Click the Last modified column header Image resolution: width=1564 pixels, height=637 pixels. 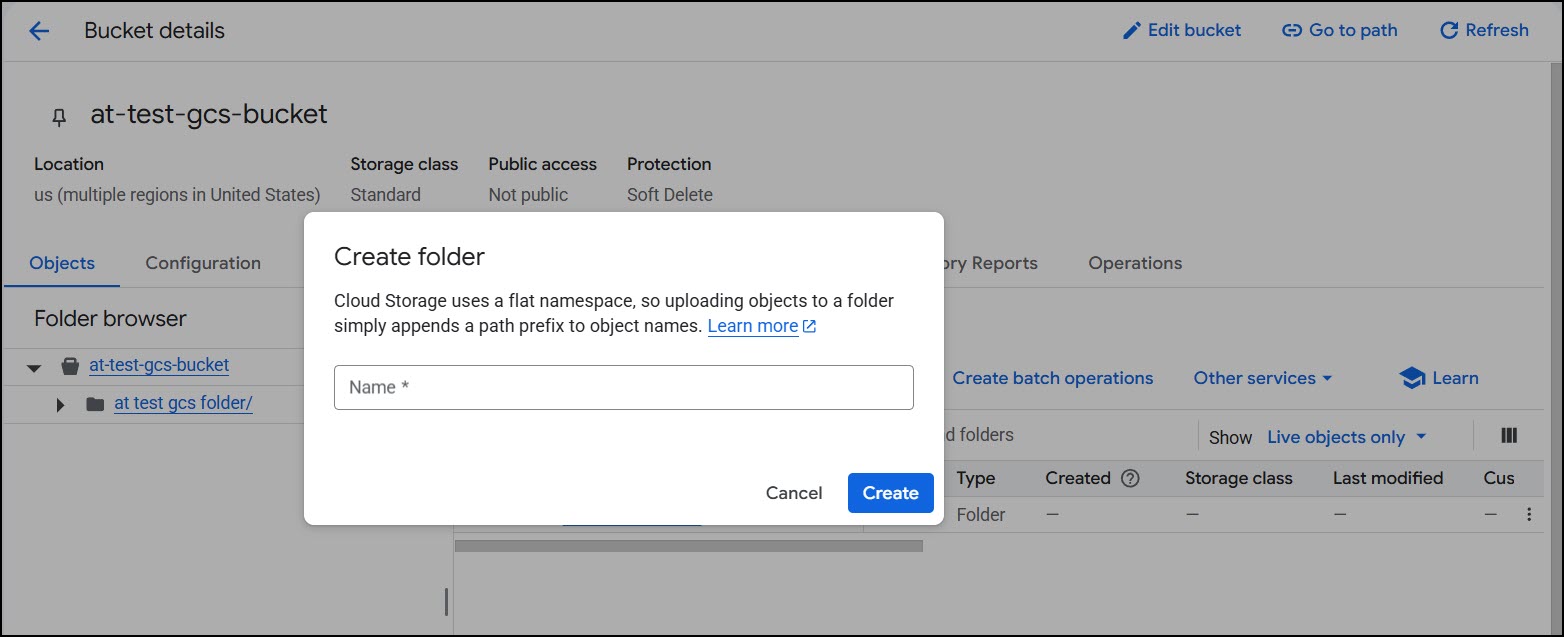coord(1388,478)
